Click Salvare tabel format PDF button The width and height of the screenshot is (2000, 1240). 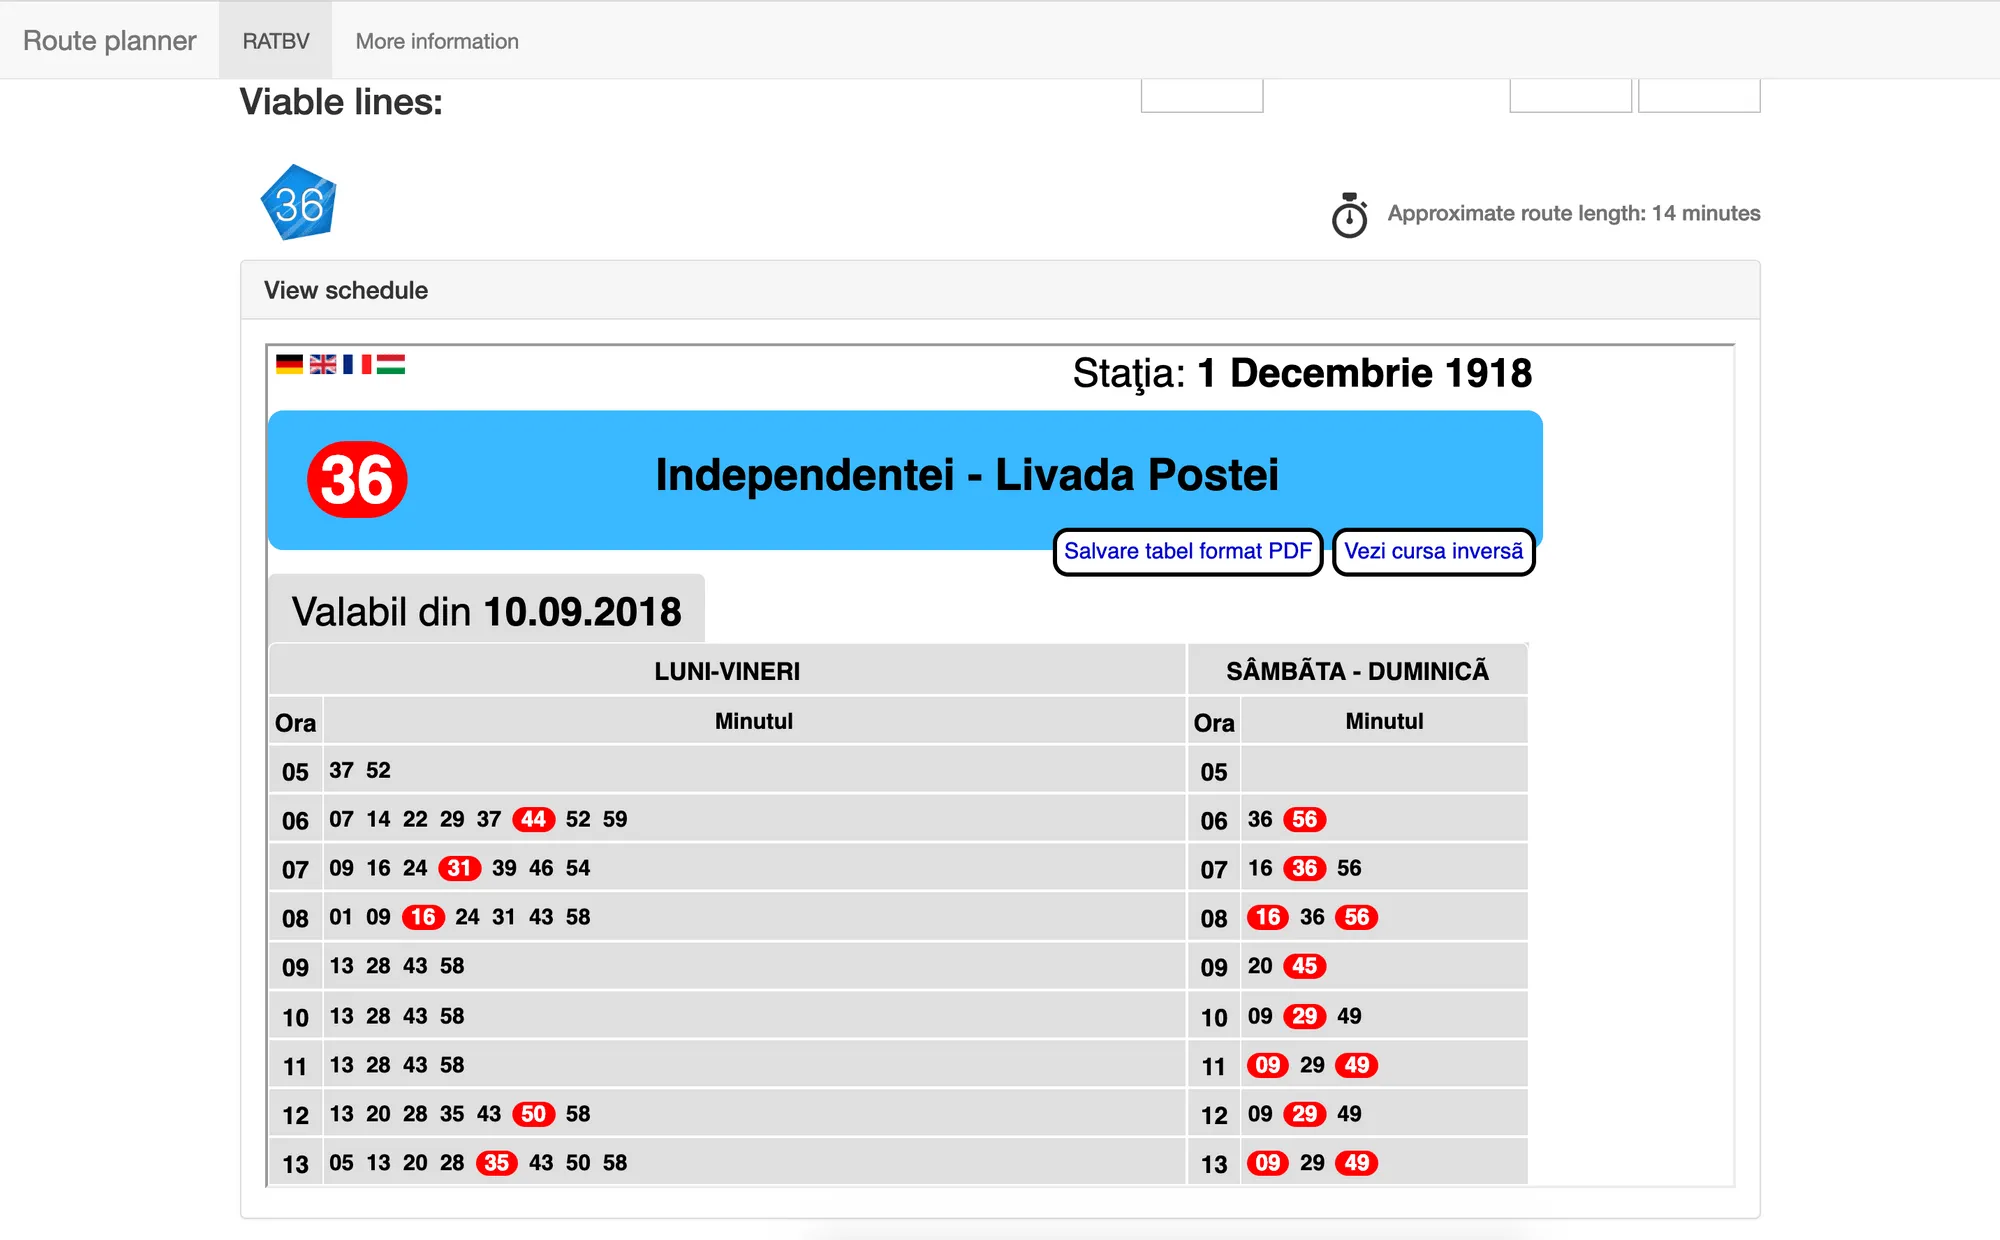1187,552
